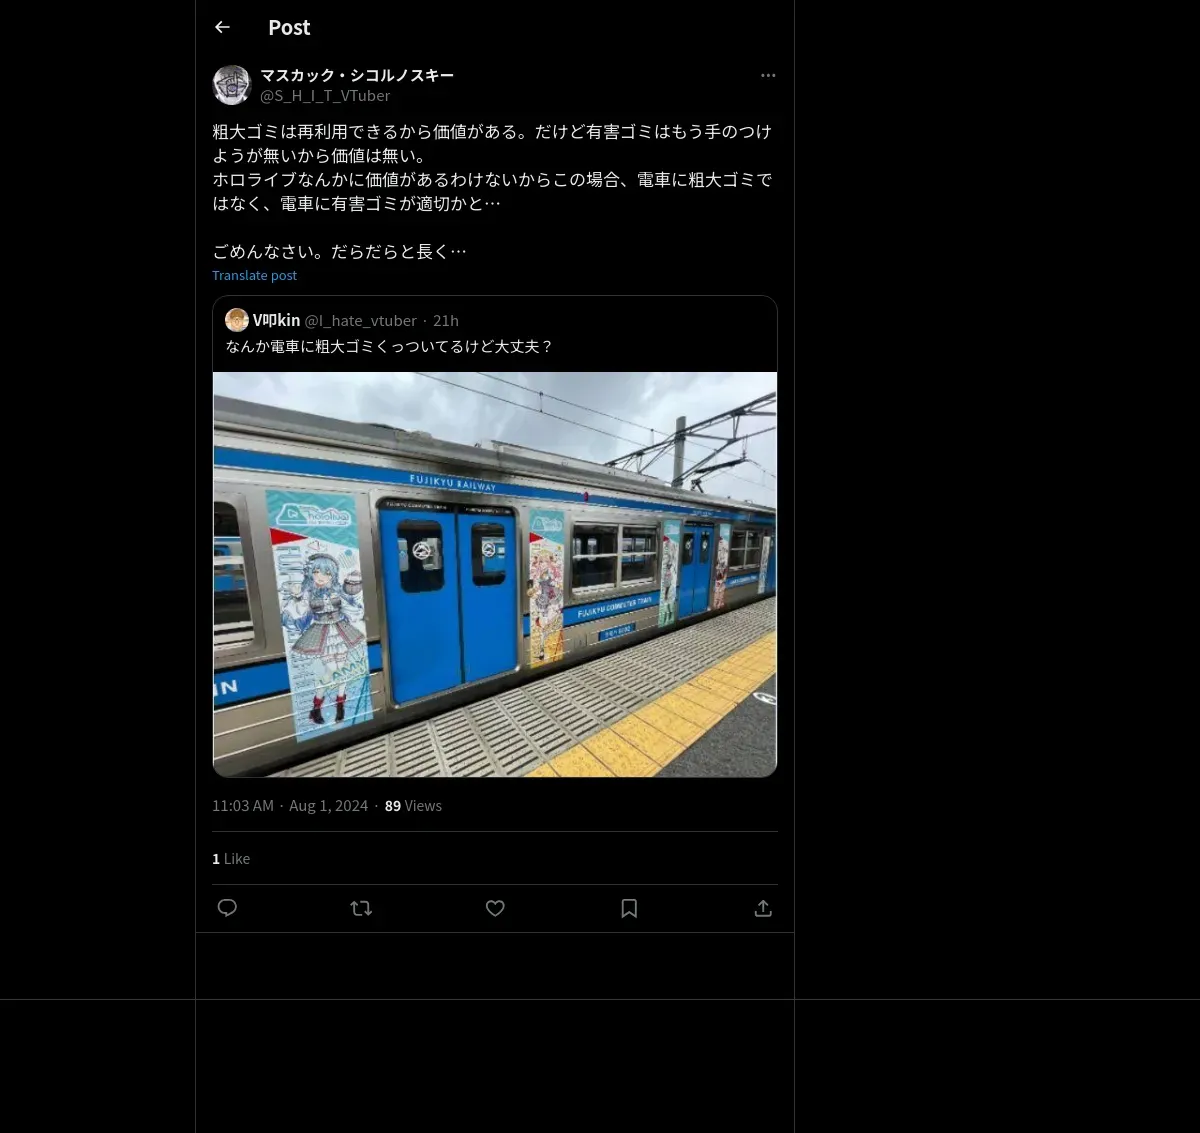The width and height of the screenshot is (1200, 1133).
Task: Bookmark this post
Action: tap(629, 908)
